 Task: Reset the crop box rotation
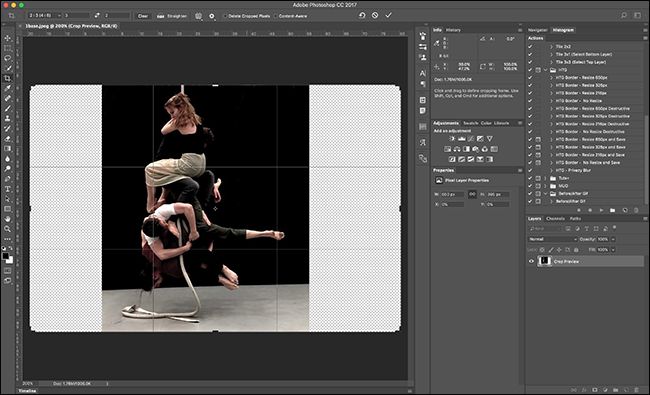(x=362, y=15)
